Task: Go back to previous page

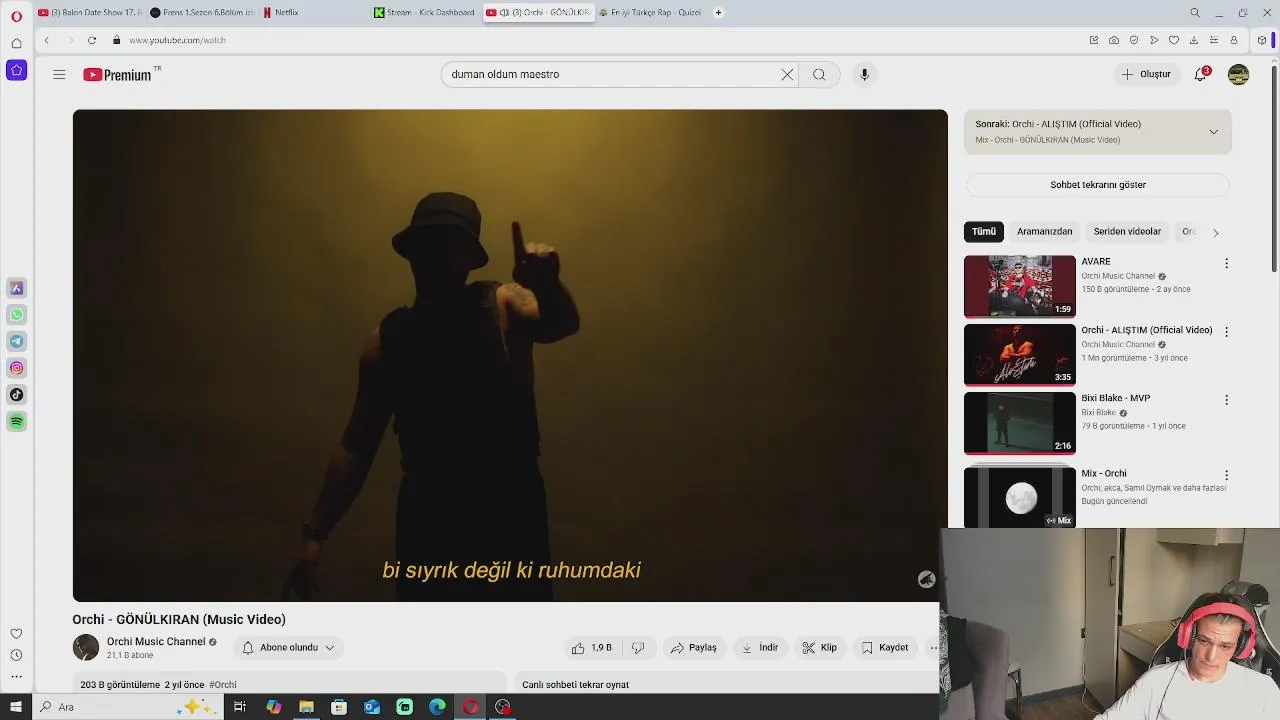Action: (x=46, y=40)
